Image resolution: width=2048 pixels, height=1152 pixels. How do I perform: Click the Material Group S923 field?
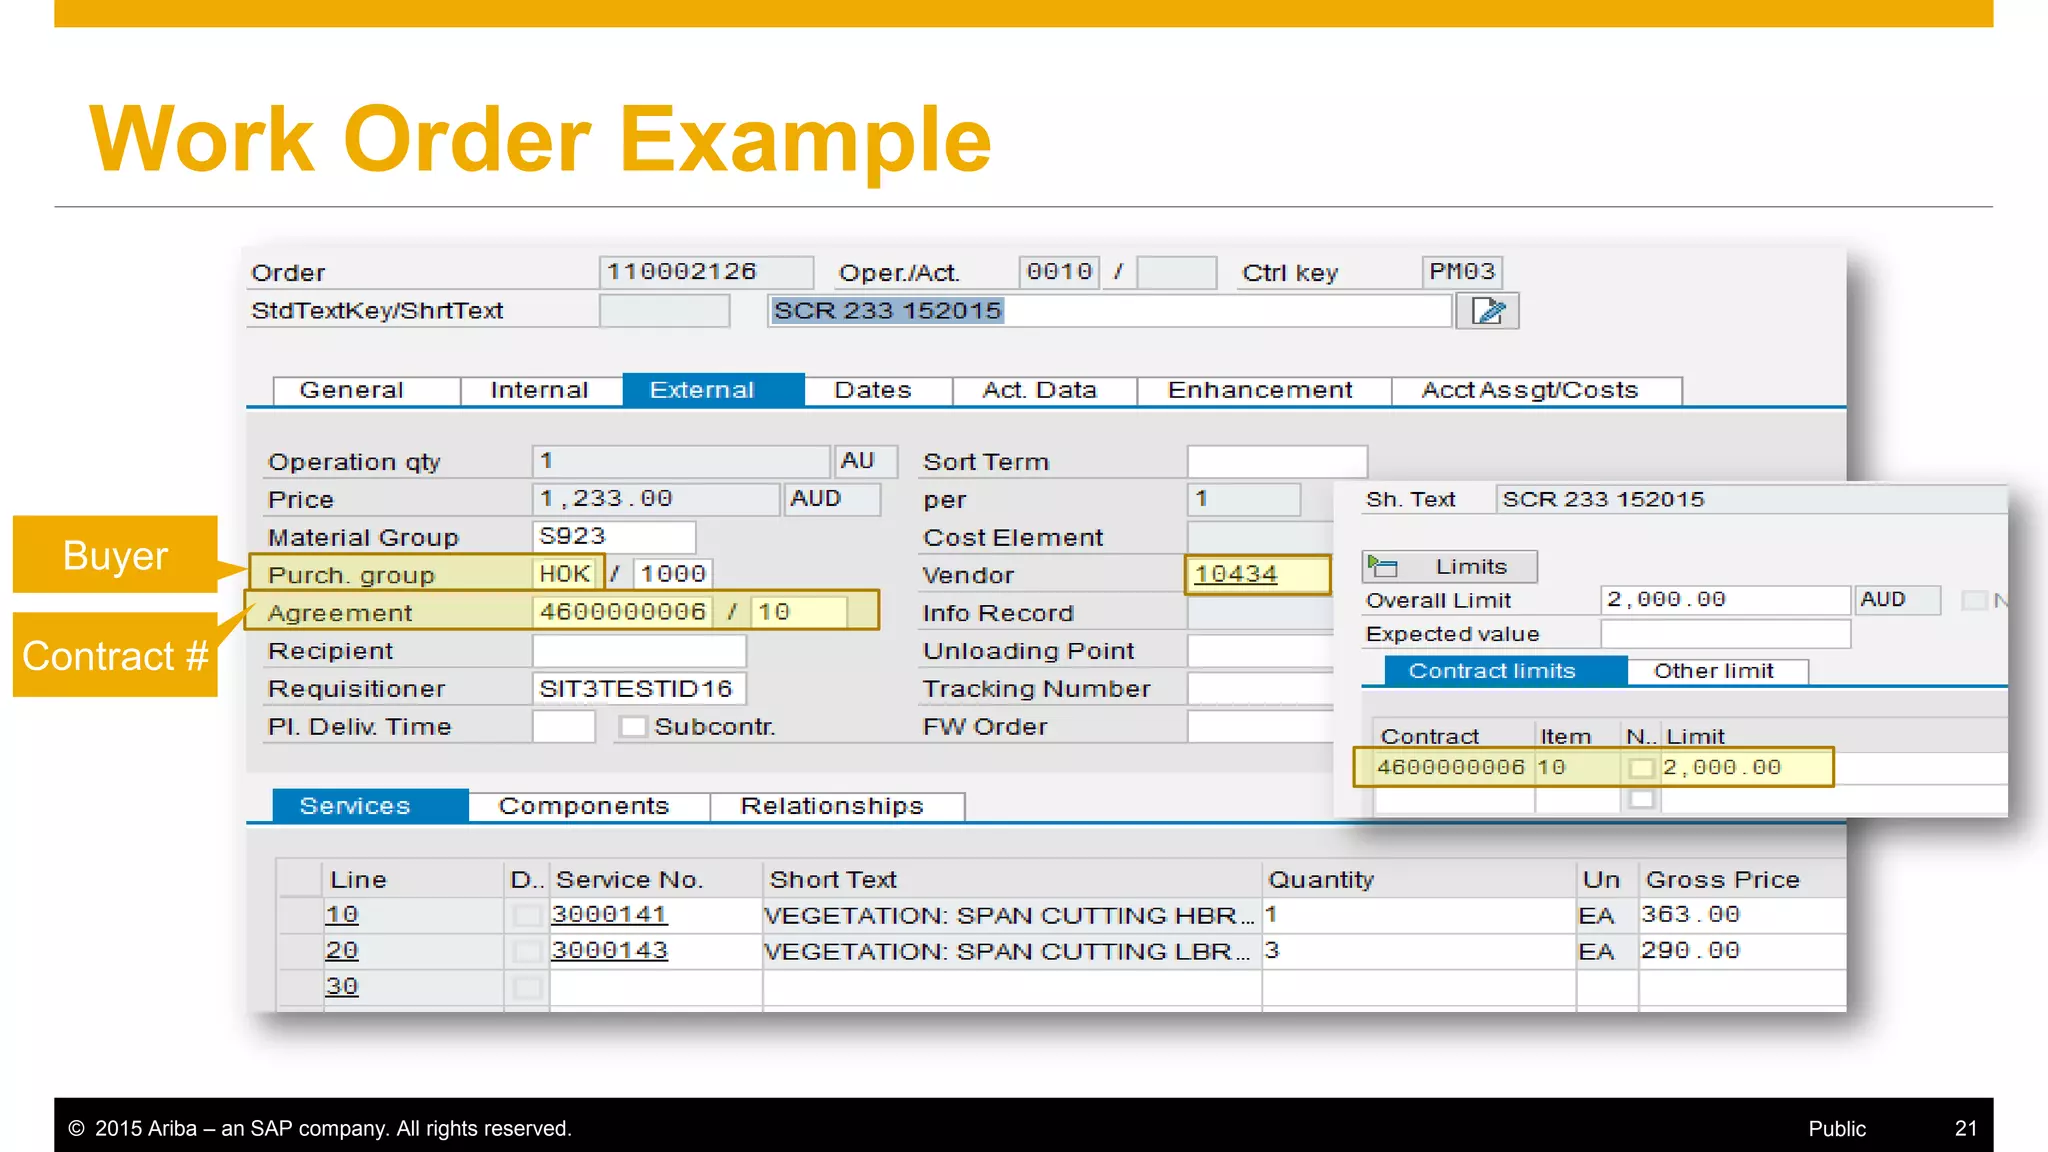click(614, 537)
